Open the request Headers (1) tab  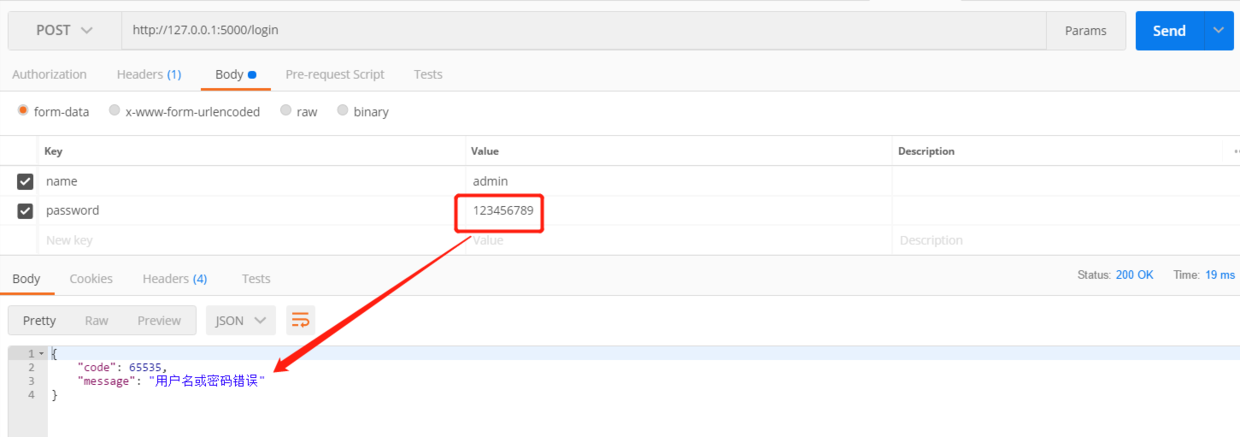click(x=149, y=74)
